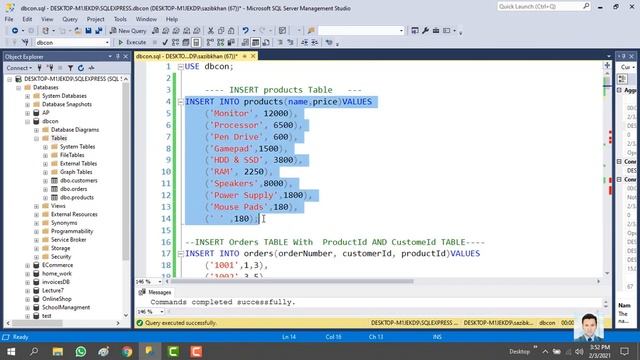Click the Paste icon in toolbar
This screenshot has width=640, height=360.
click(231, 31)
